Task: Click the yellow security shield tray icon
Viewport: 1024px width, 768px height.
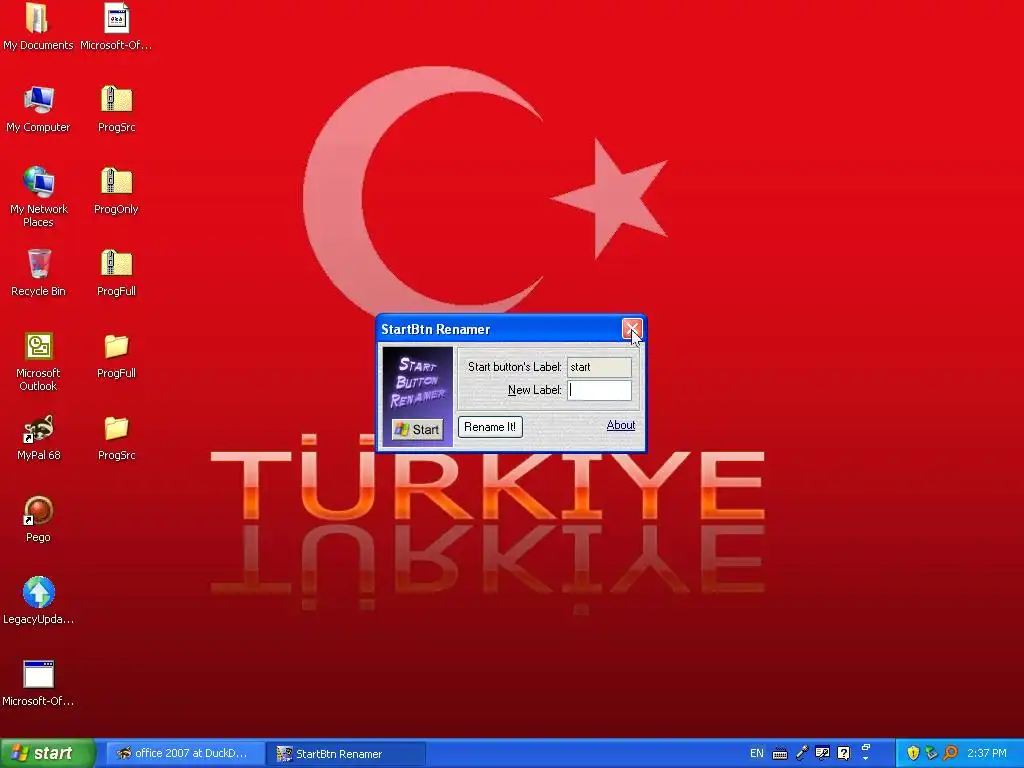Action: pos(913,753)
